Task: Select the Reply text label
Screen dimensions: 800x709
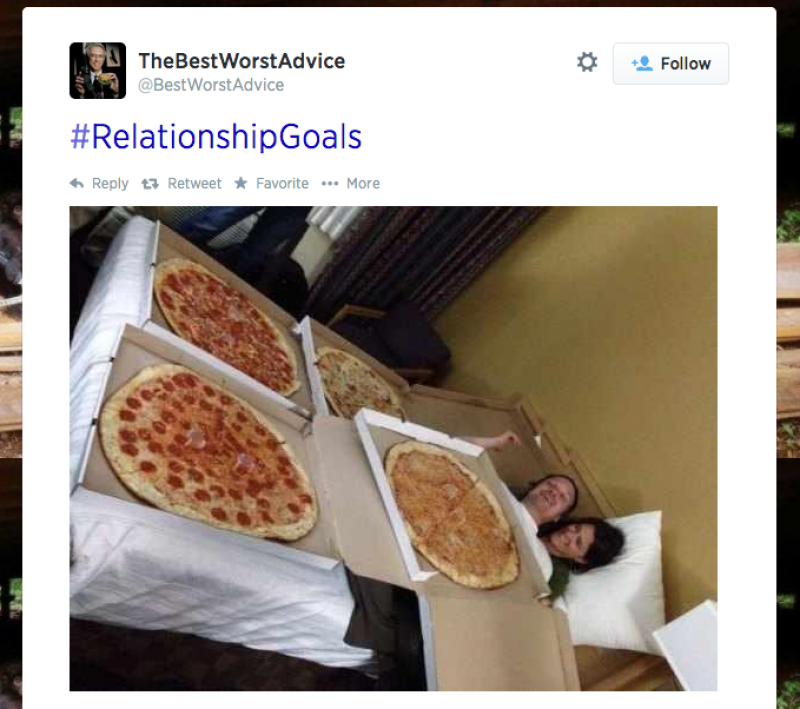Action: coord(110,184)
